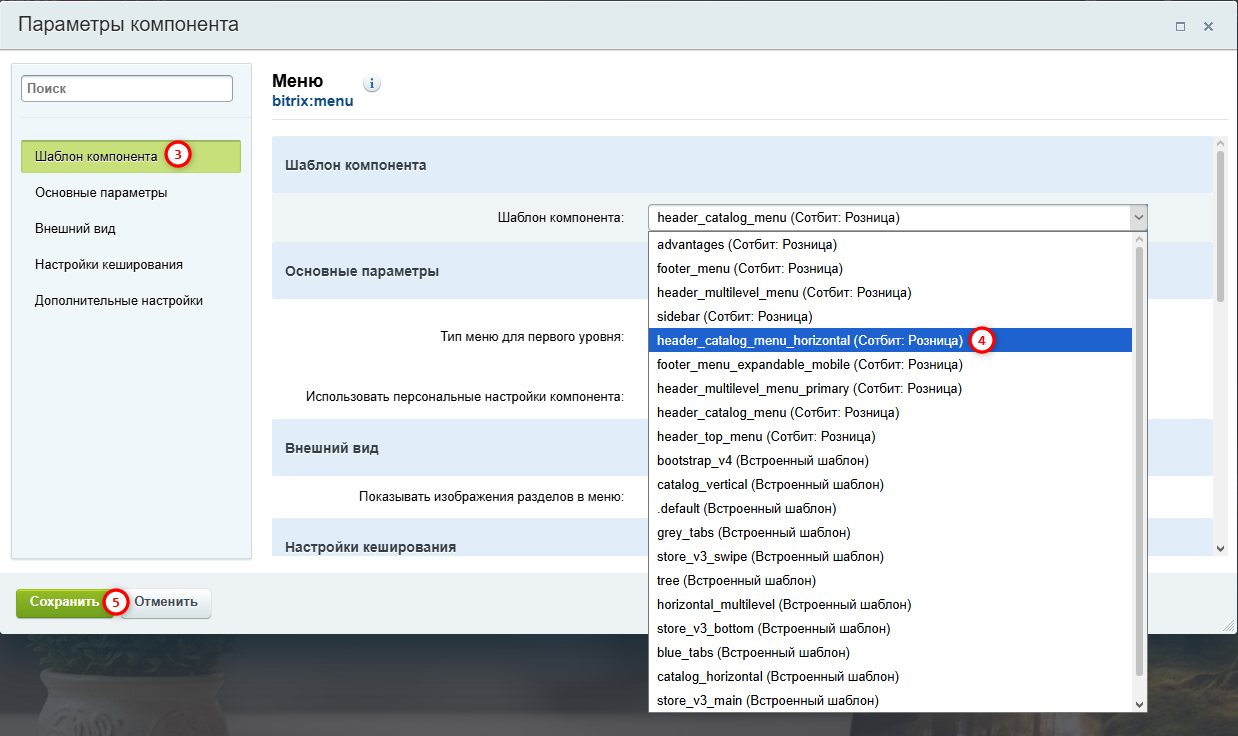
Task: Choose footer_menu_expandable_mobile option
Action: tap(890, 364)
